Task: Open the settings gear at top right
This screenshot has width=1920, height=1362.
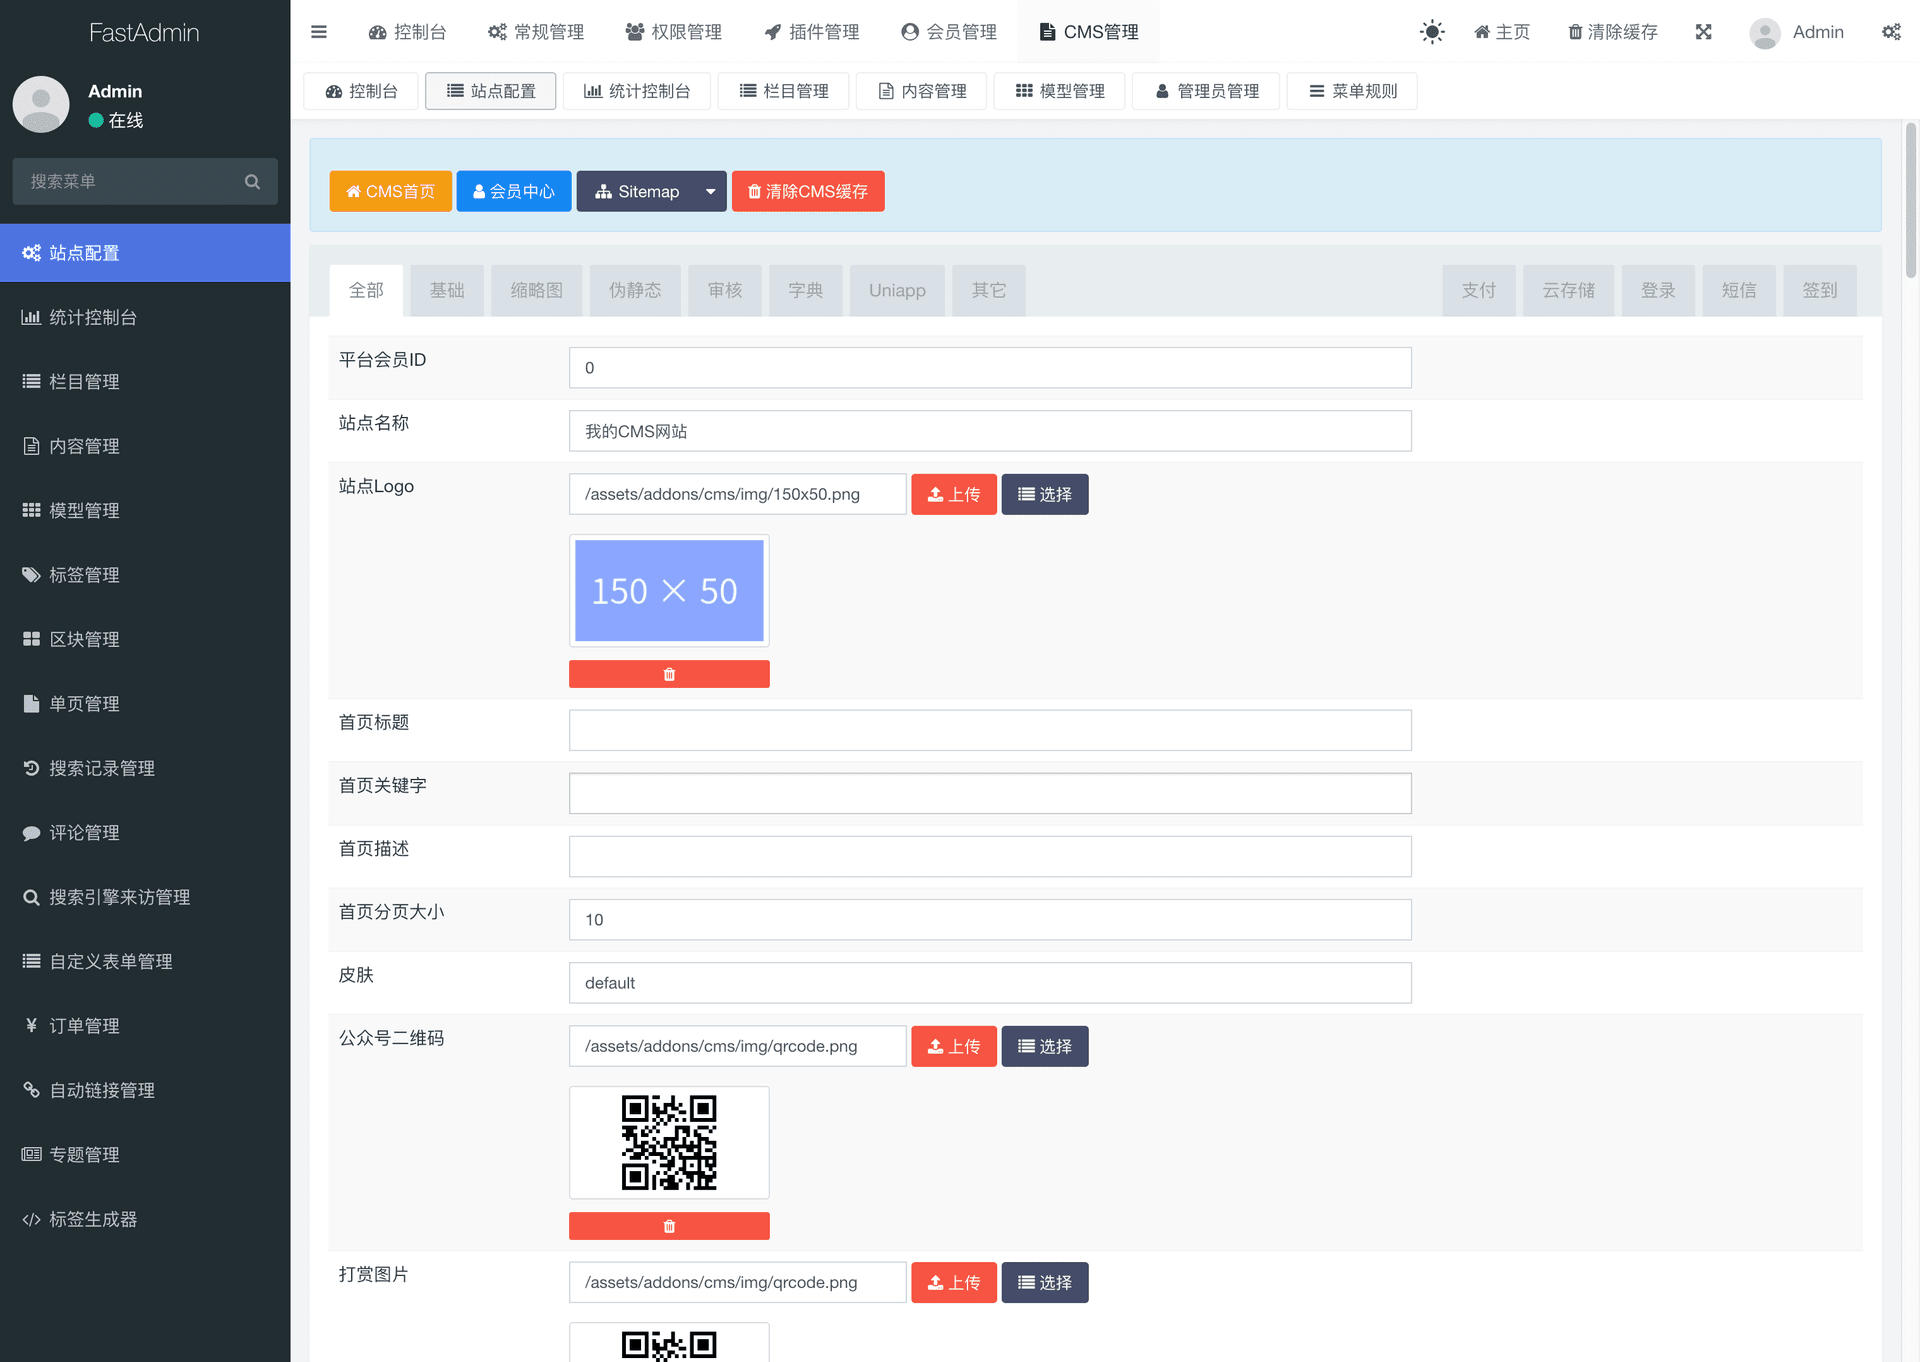Action: click(x=1891, y=31)
